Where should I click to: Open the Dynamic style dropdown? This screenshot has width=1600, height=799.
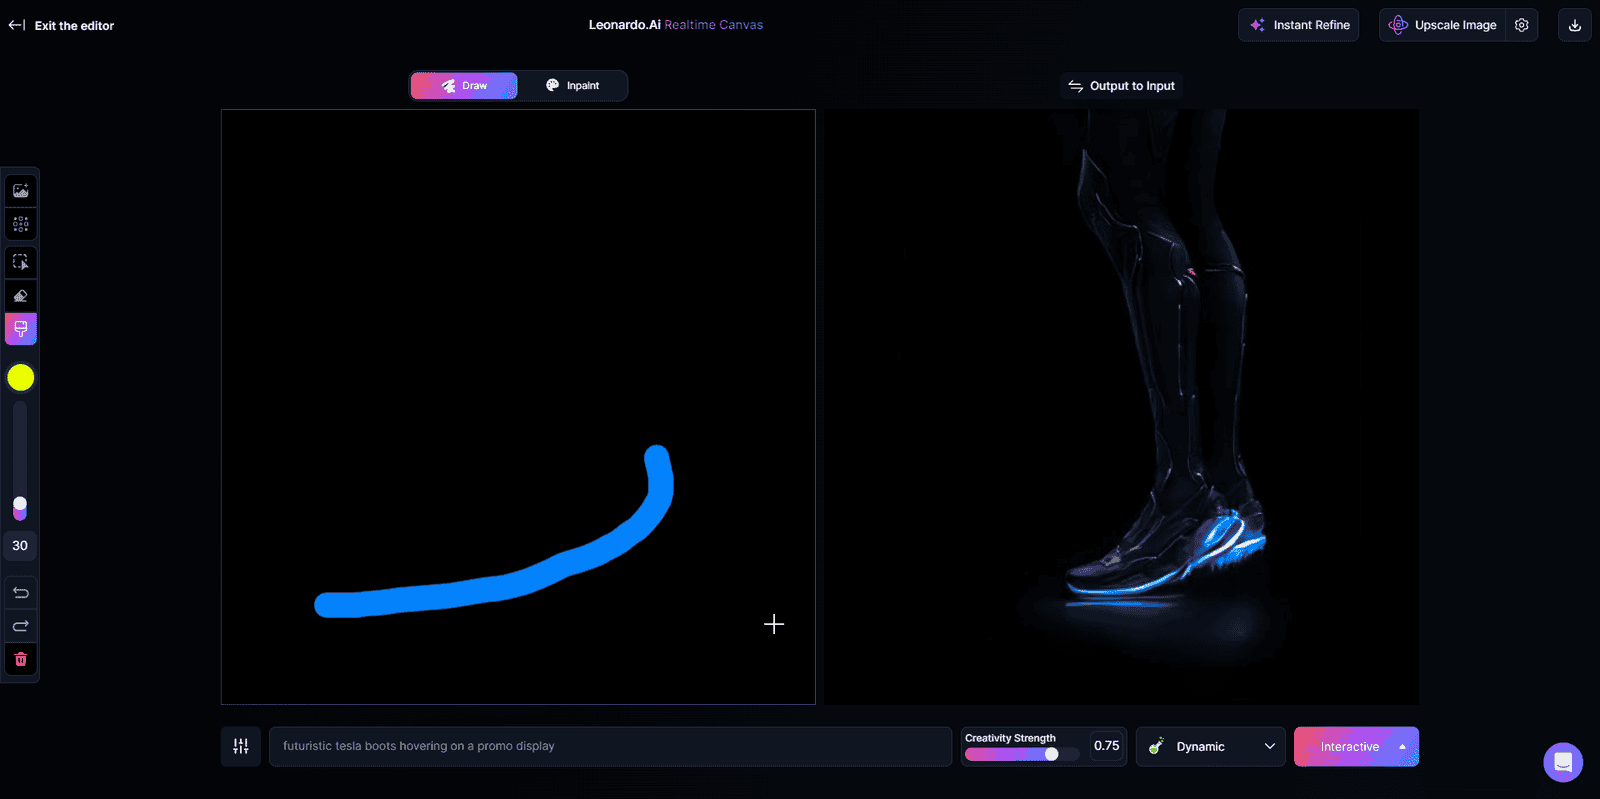tap(1211, 746)
